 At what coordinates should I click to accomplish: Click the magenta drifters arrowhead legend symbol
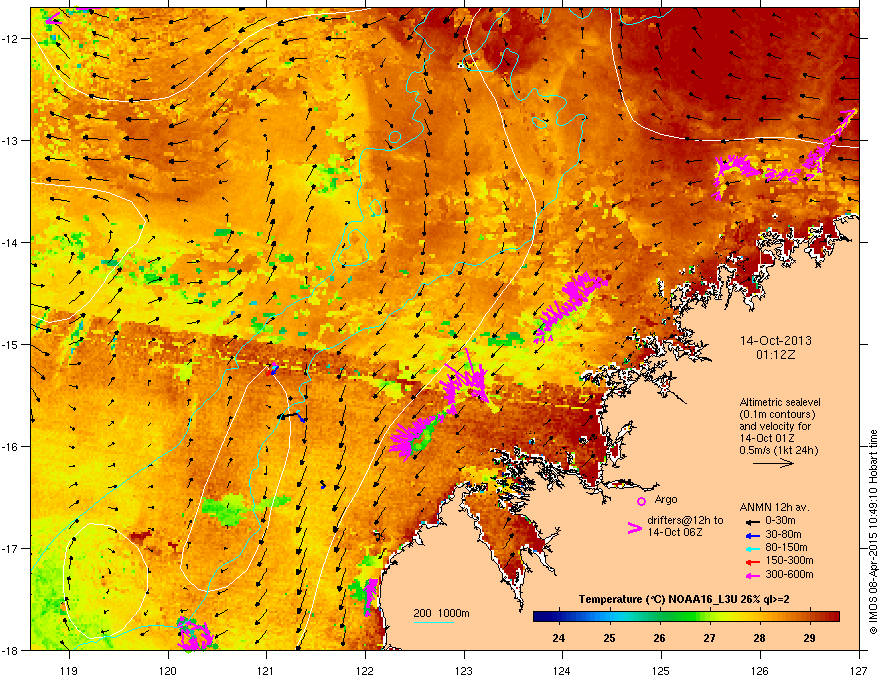click(634, 528)
